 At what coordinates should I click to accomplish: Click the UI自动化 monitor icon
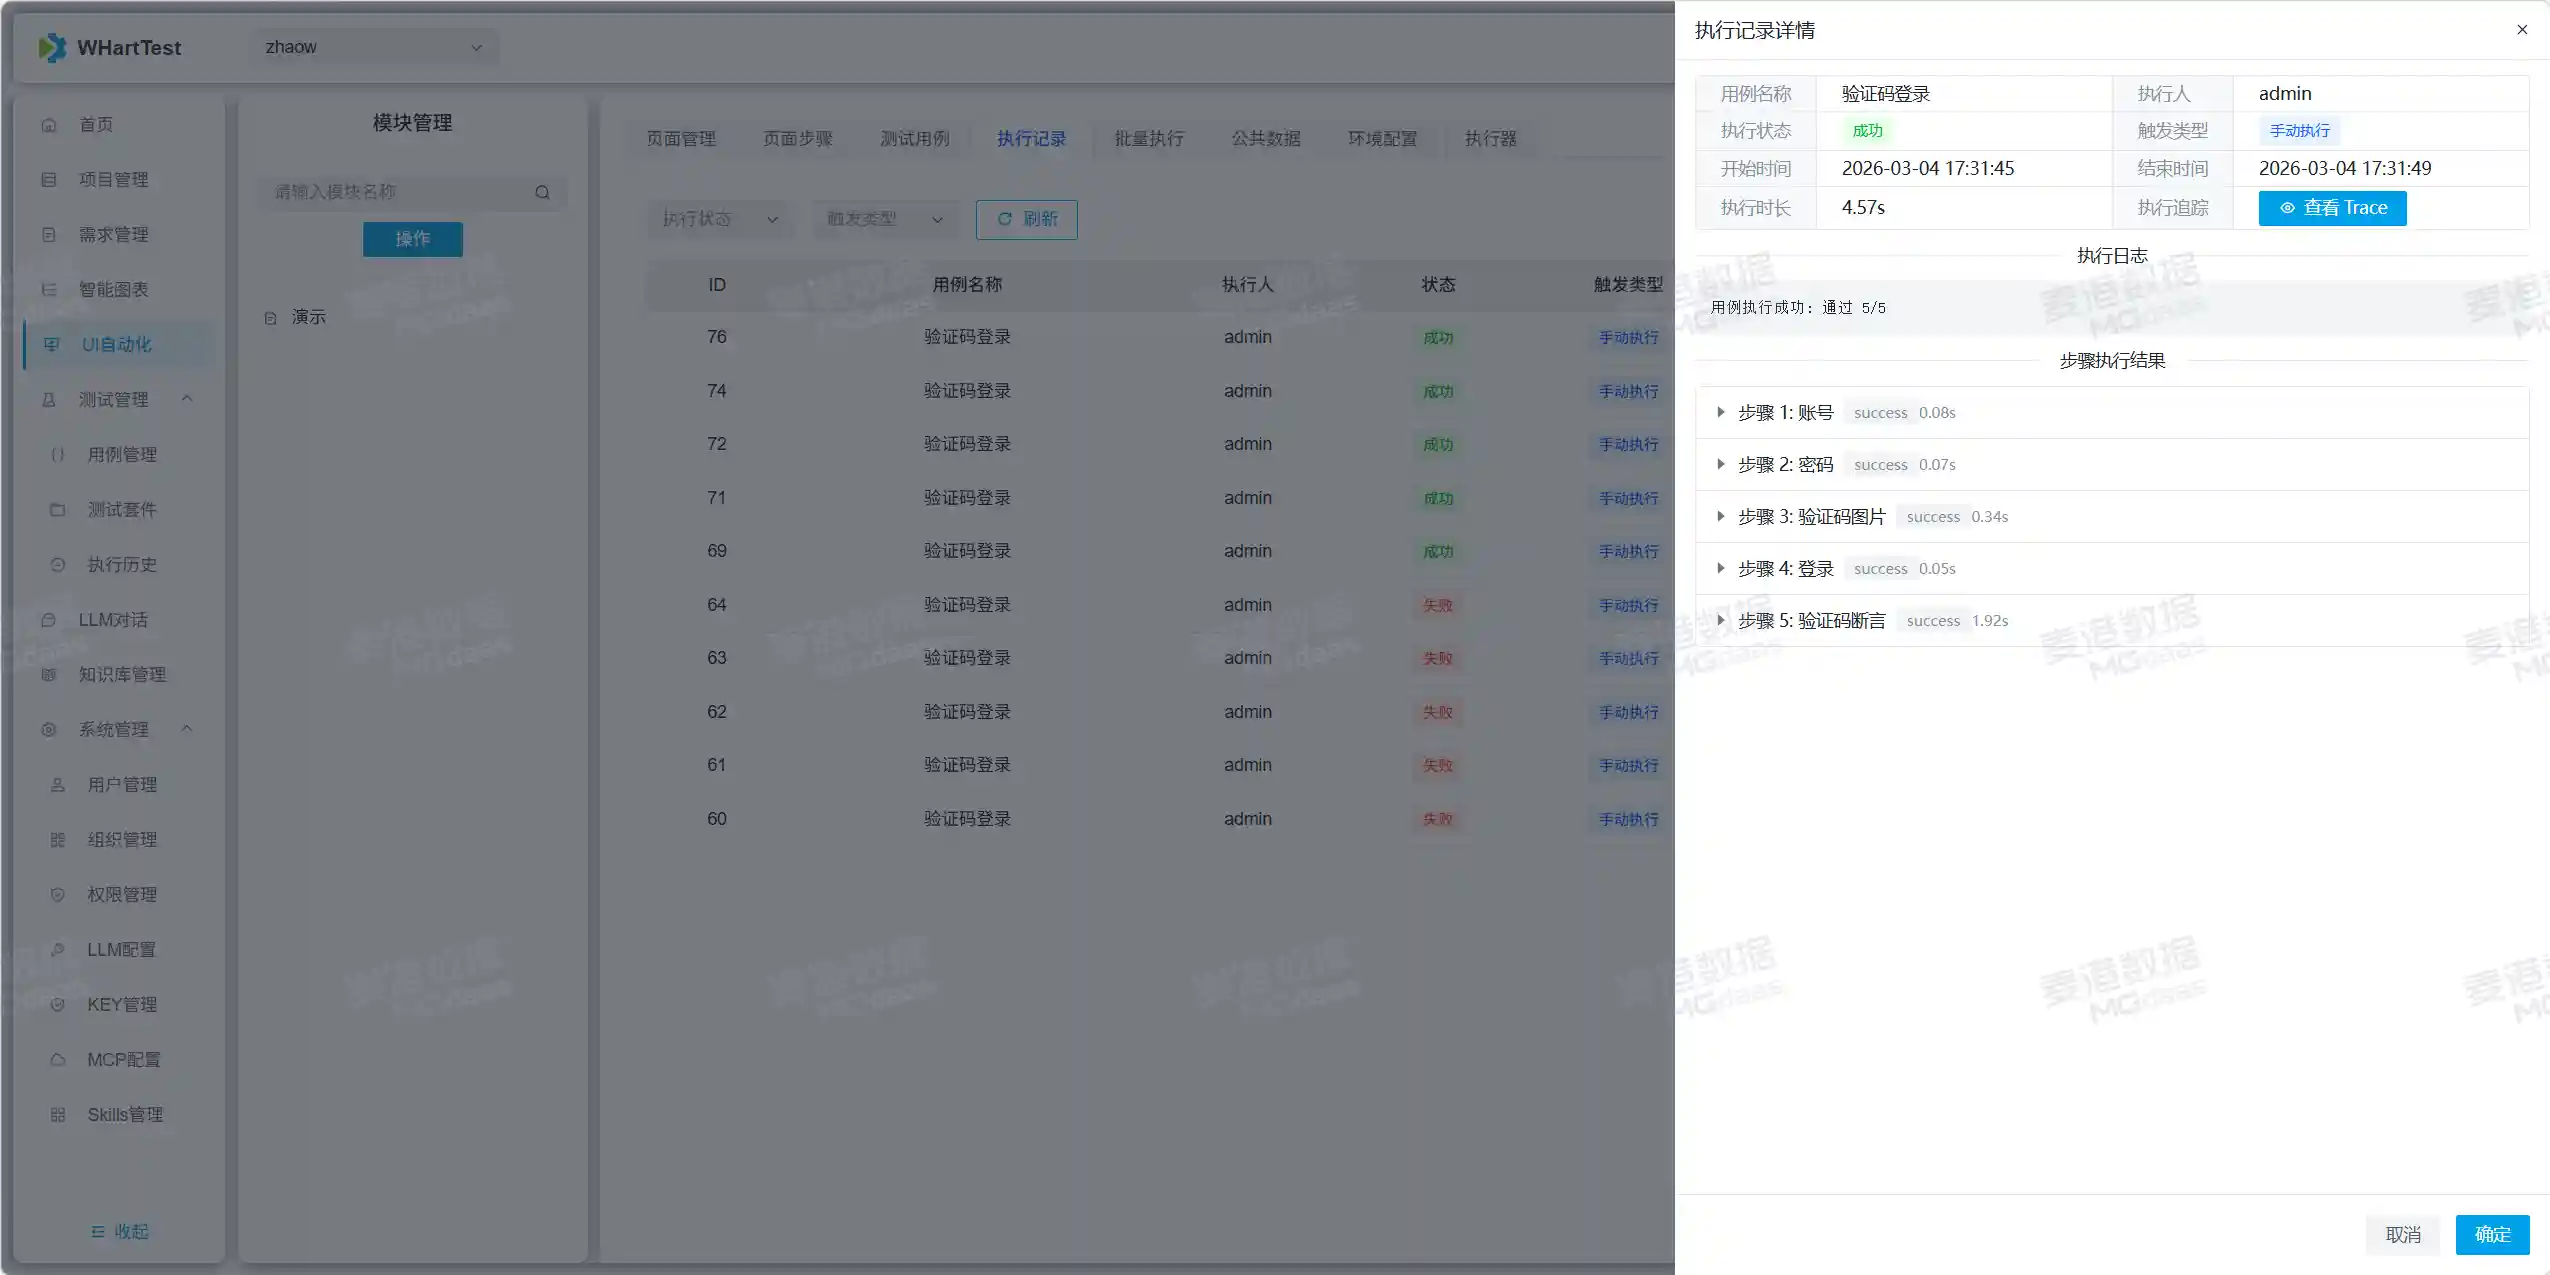click(x=52, y=345)
